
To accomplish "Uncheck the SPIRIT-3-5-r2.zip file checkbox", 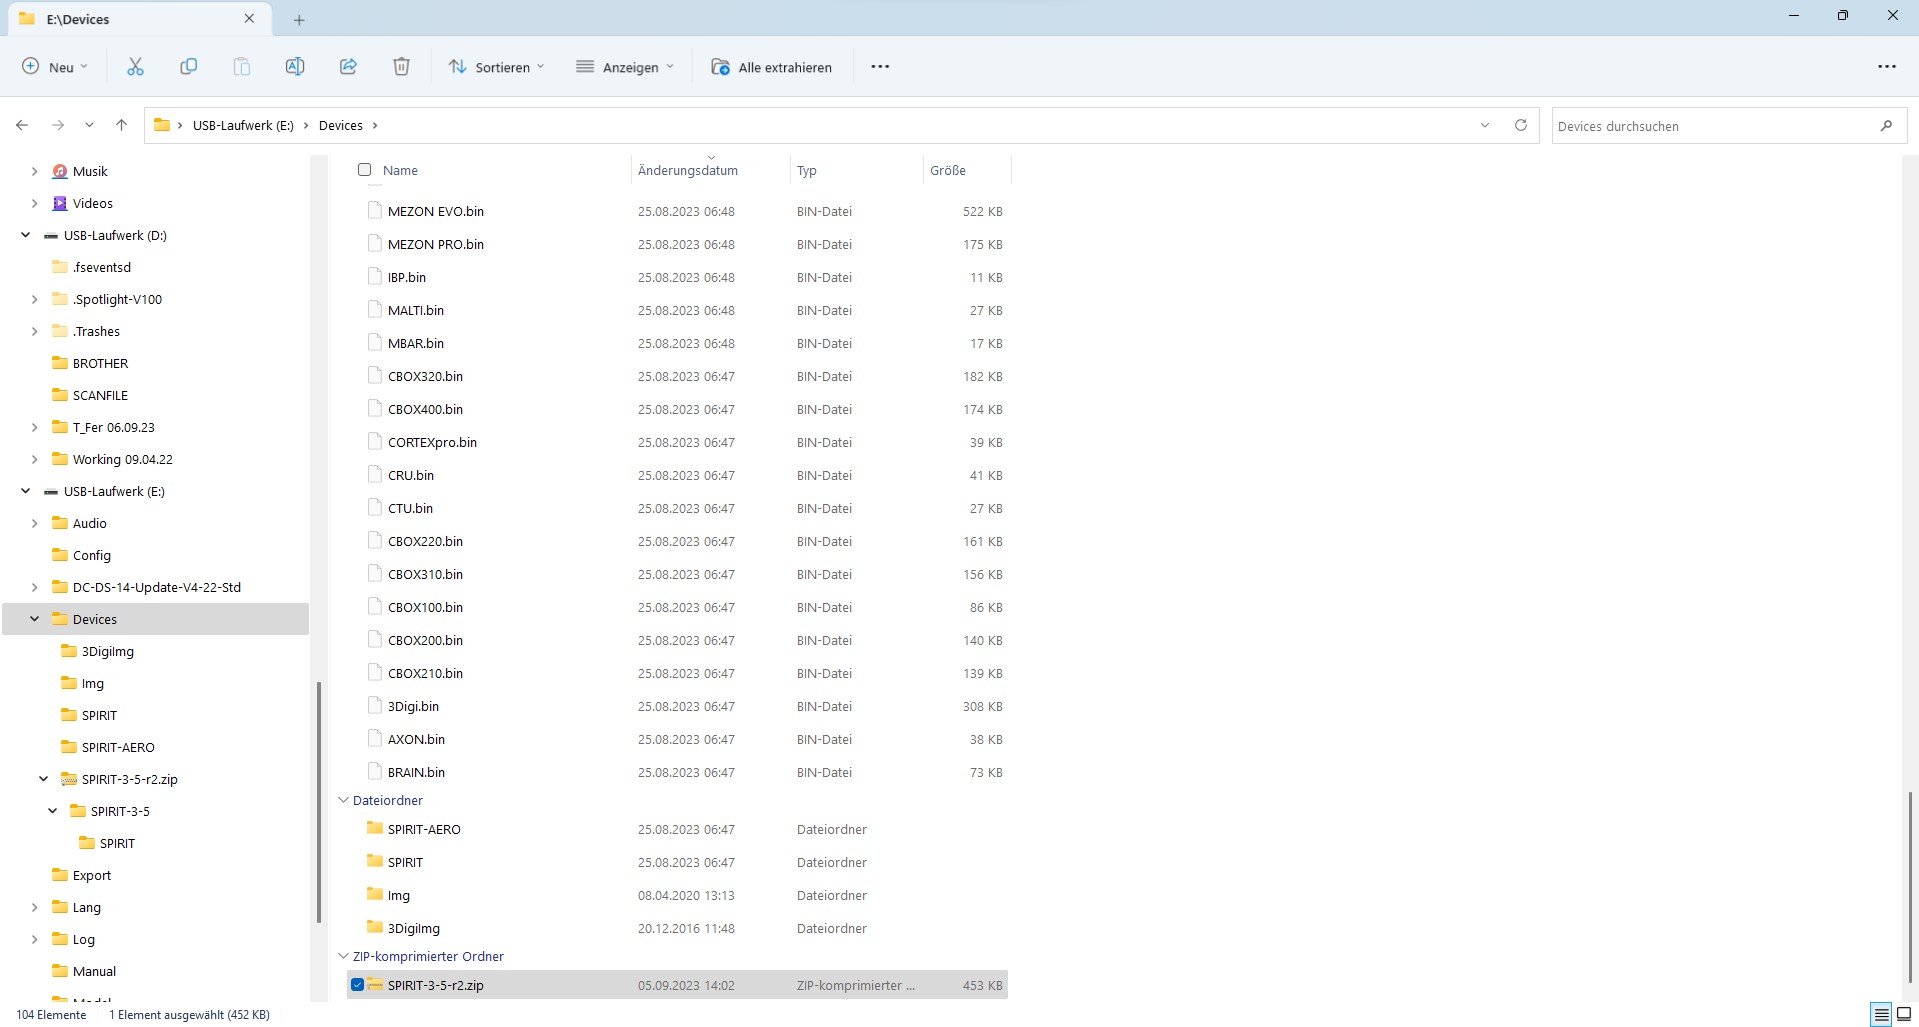I will tap(358, 985).
